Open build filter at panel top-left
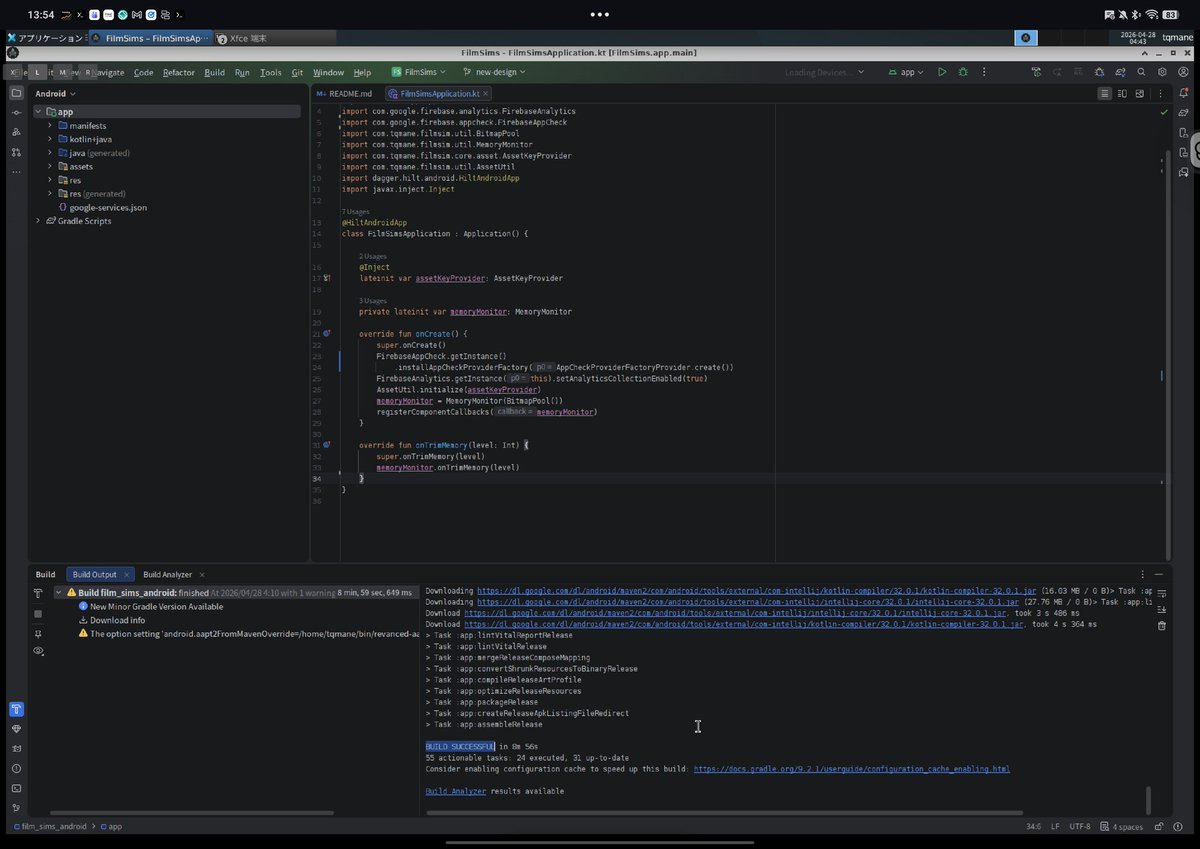The width and height of the screenshot is (1200, 849). tap(38, 593)
